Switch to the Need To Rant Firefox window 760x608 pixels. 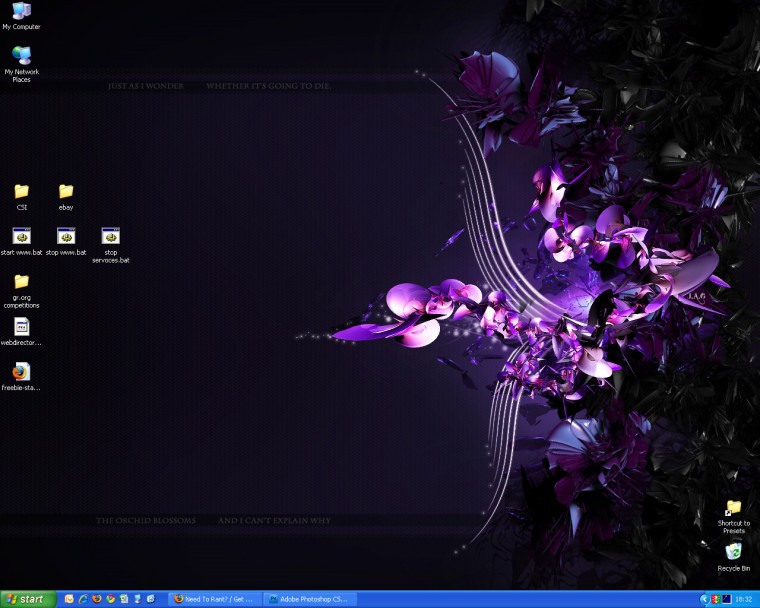215,599
